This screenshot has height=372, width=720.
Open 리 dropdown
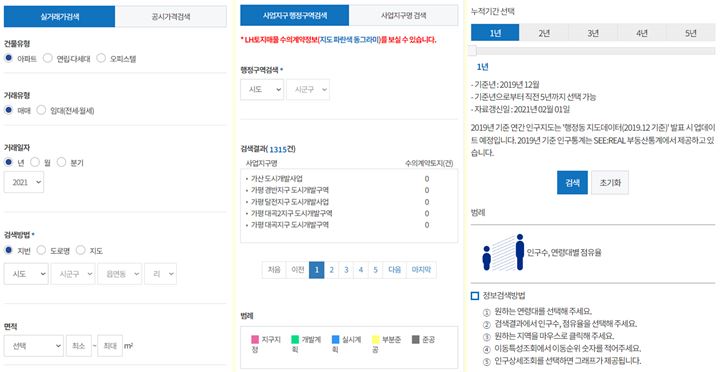click(161, 274)
